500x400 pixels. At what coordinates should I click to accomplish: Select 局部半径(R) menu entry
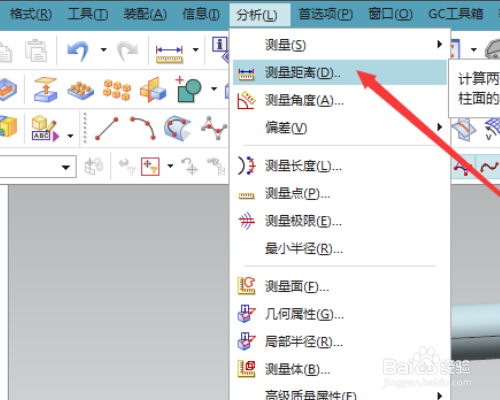[340, 342]
